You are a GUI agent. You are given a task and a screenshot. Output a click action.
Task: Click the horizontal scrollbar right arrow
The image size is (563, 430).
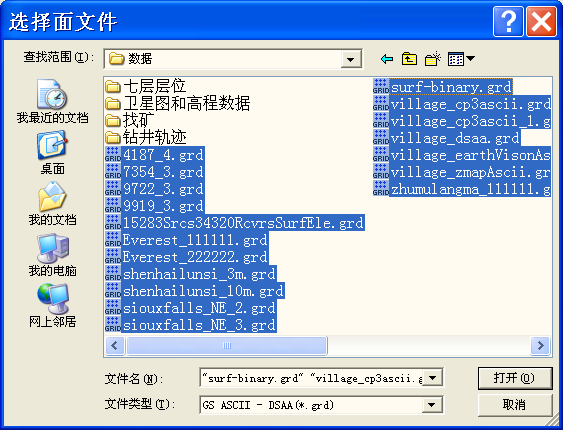pos(540,345)
